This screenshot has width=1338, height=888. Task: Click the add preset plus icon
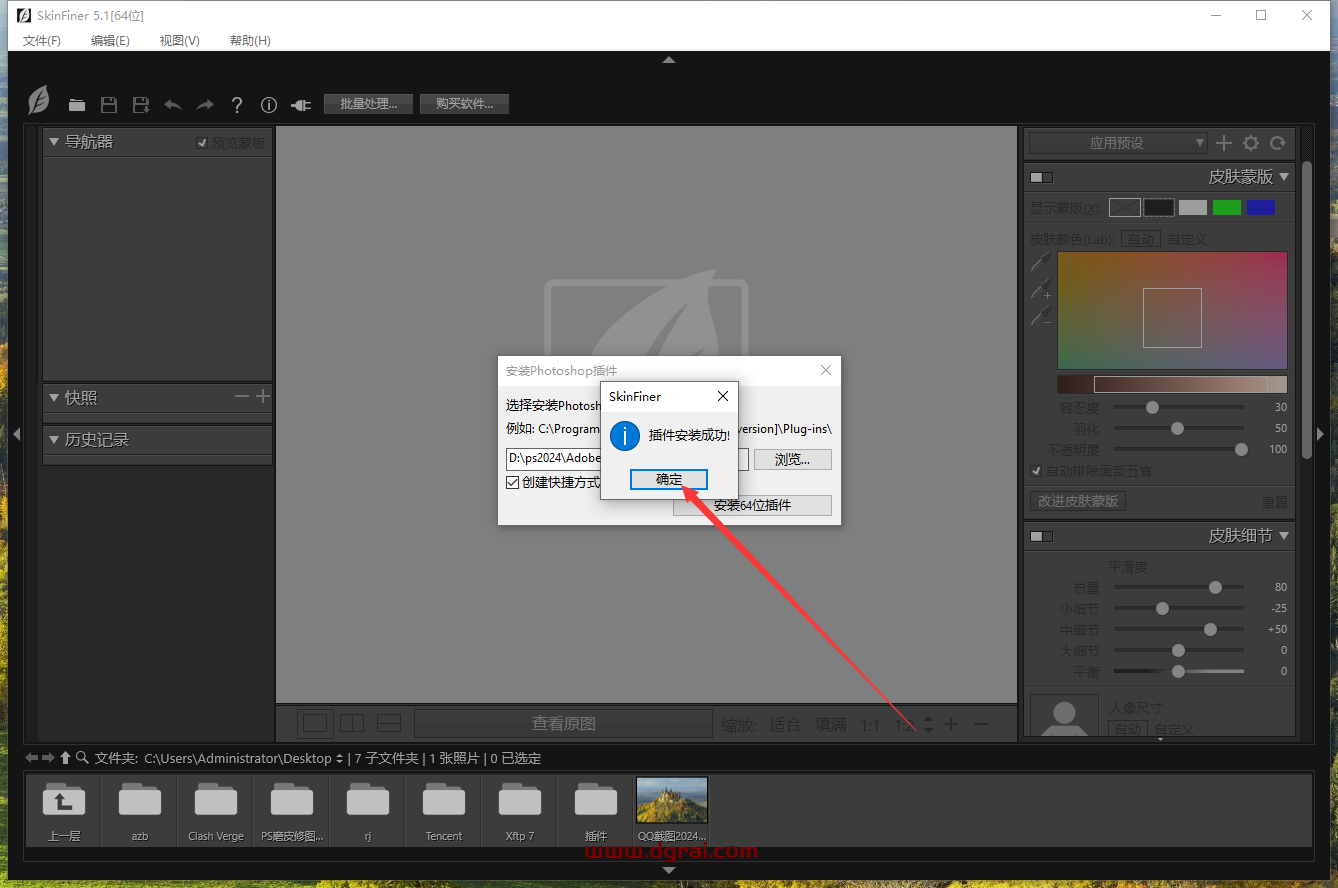[x=1224, y=143]
